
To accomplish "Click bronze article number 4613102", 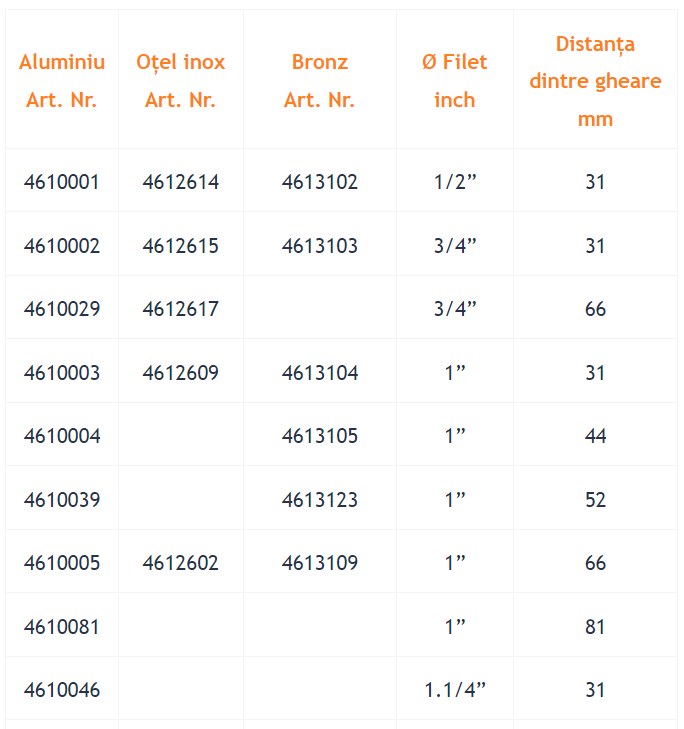I will click(320, 182).
